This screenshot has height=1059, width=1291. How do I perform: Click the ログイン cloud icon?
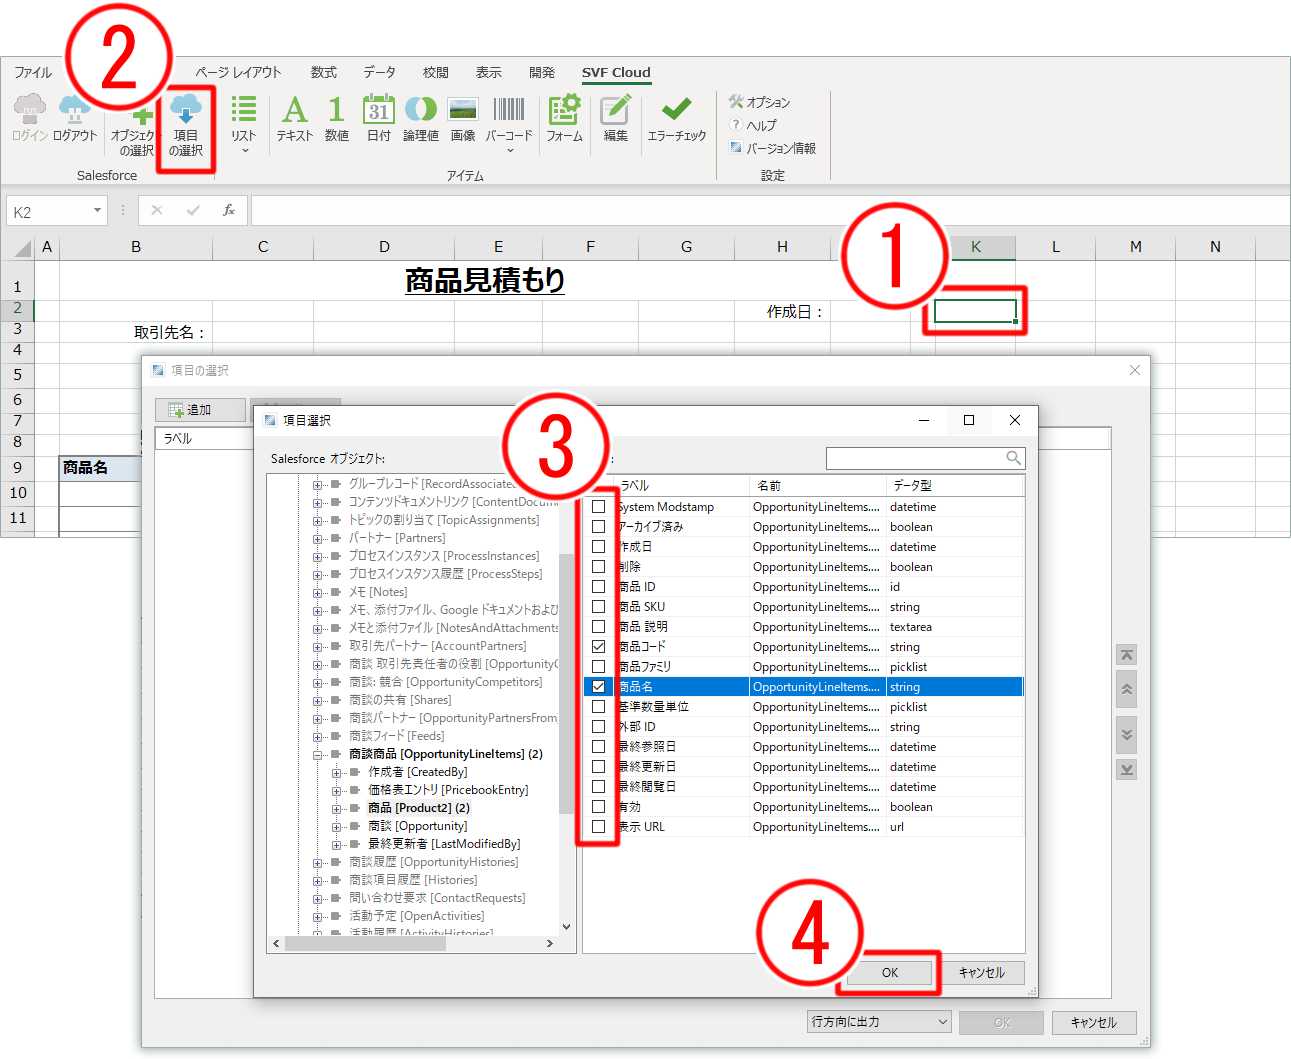(x=30, y=108)
